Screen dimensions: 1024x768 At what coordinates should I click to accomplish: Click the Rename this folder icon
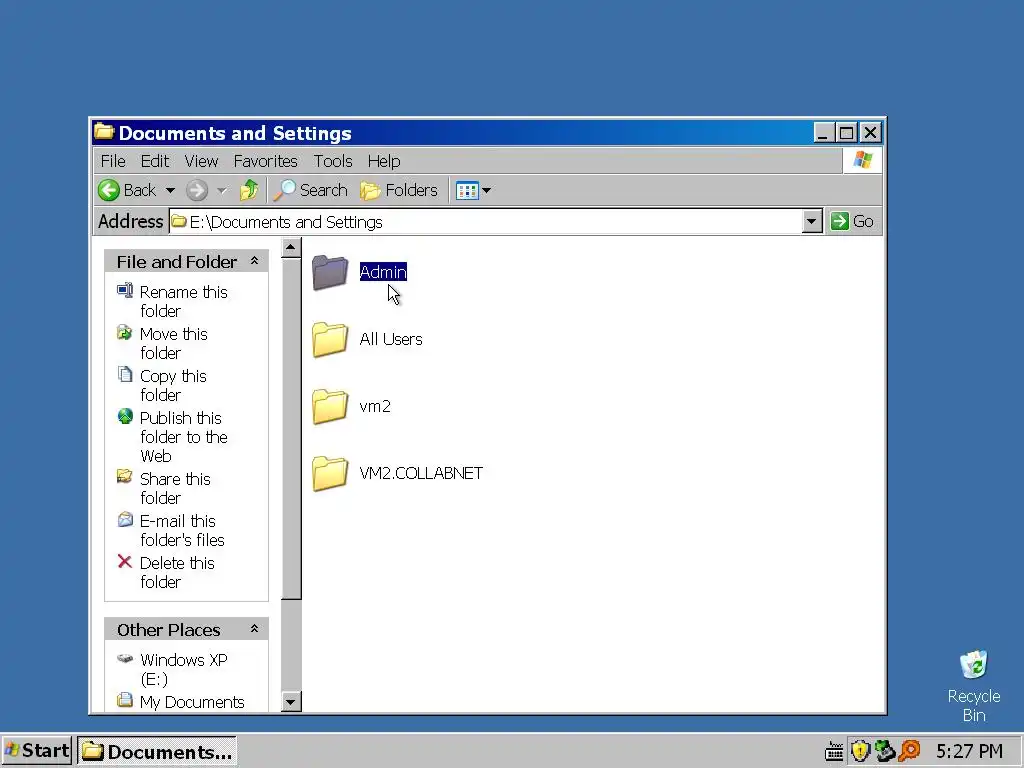(x=125, y=290)
